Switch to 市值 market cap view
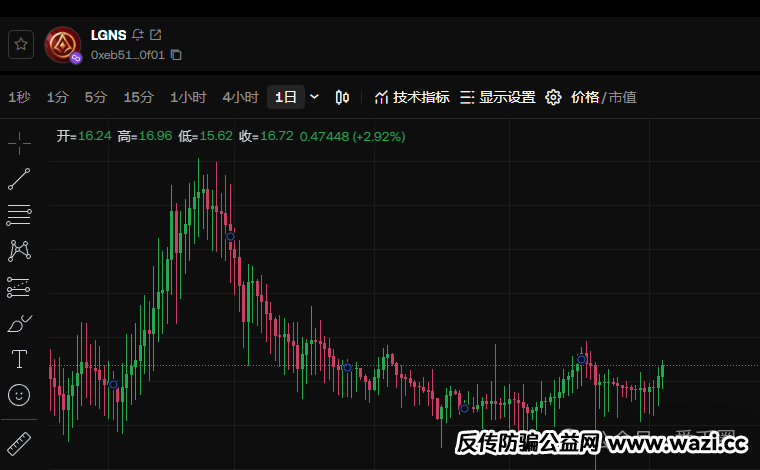The height and width of the screenshot is (470, 760). (622, 97)
